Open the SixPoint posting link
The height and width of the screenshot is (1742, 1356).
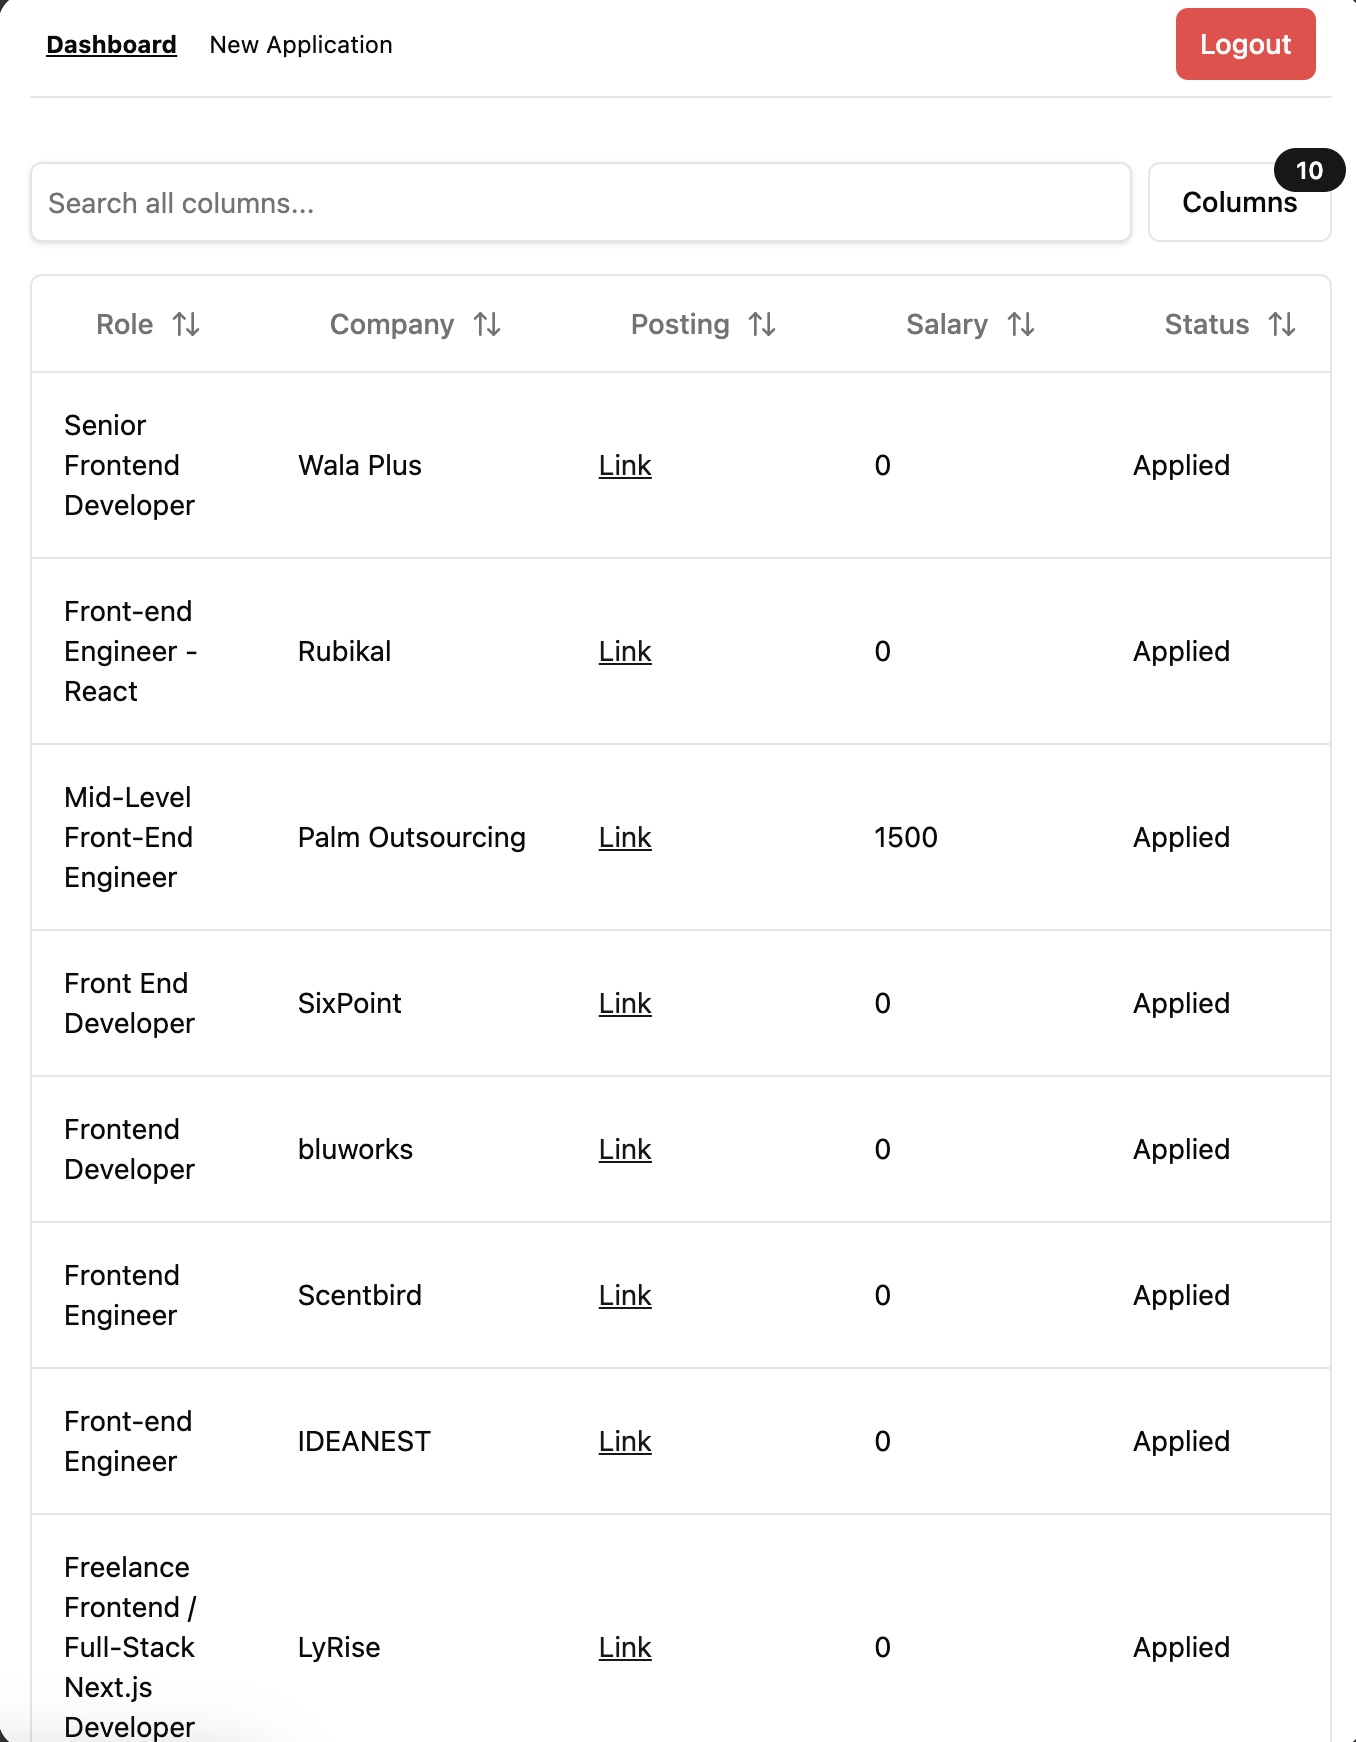pyautogui.click(x=624, y=1003)
